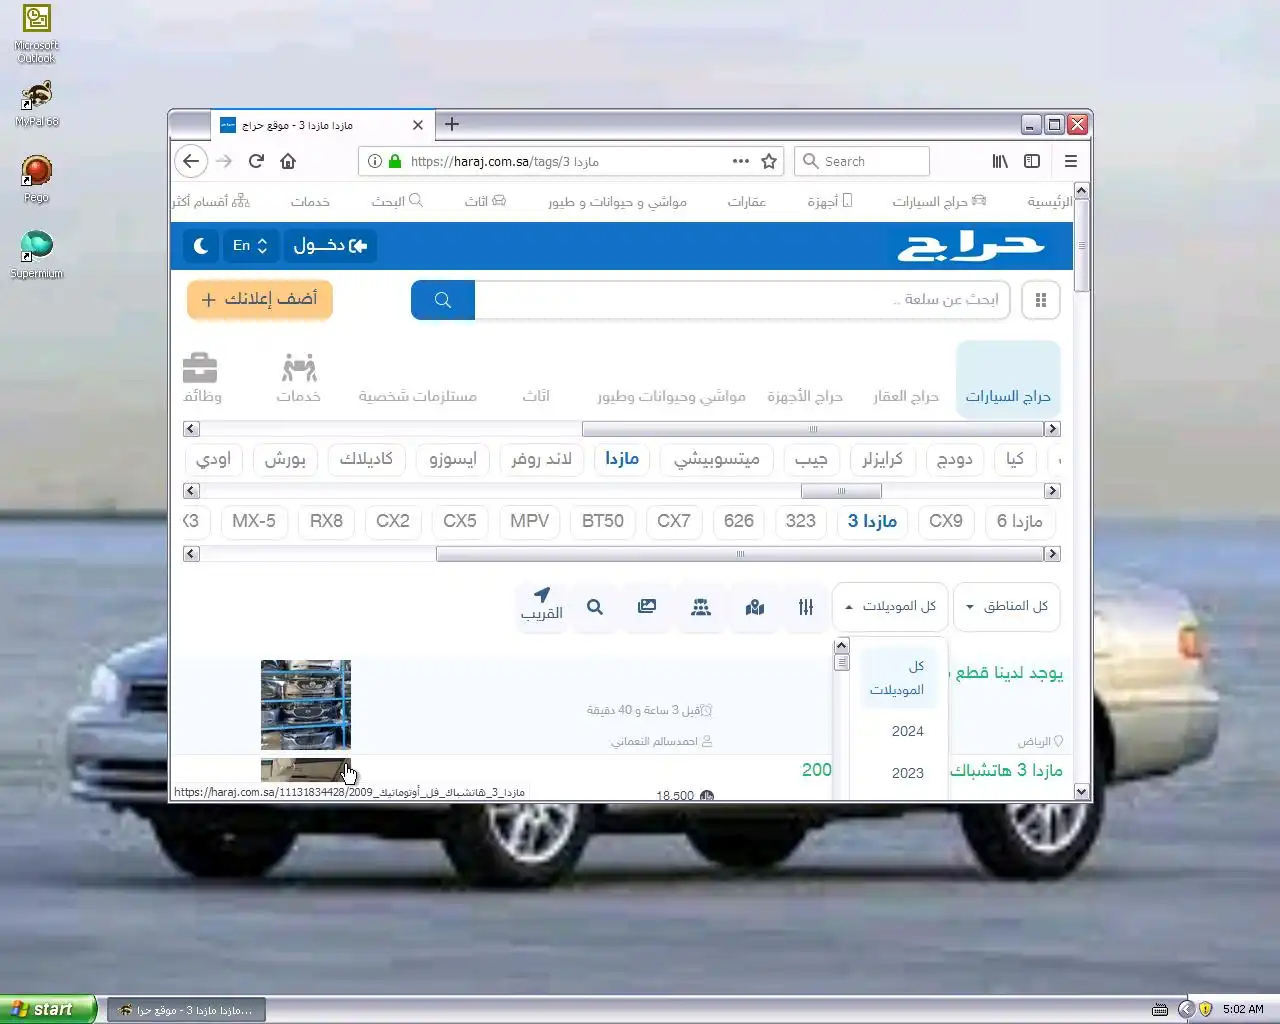Click the blue search magnifier button
Image resolution: width=1280 pixels, height=1024 pixels.
(443, 300)
